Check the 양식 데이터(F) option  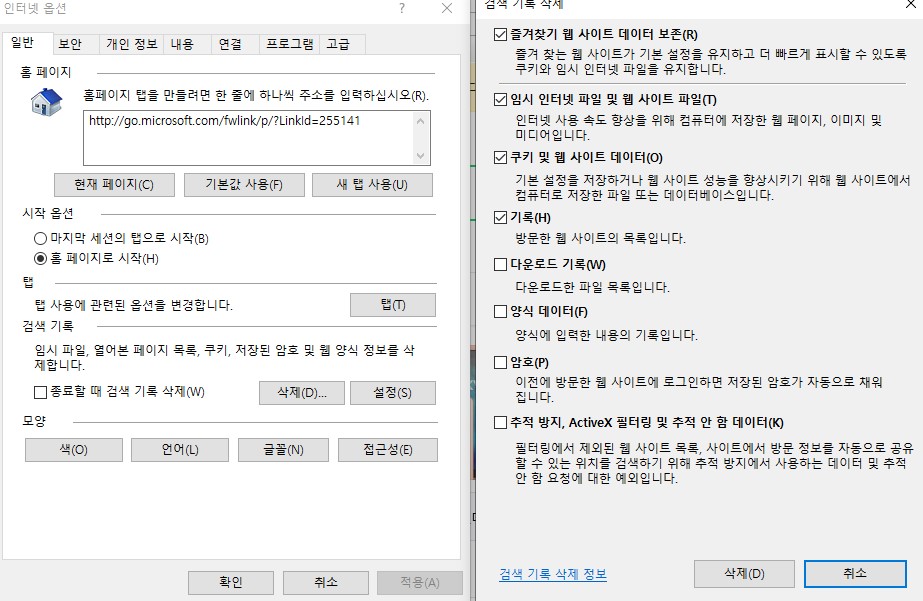500,311
